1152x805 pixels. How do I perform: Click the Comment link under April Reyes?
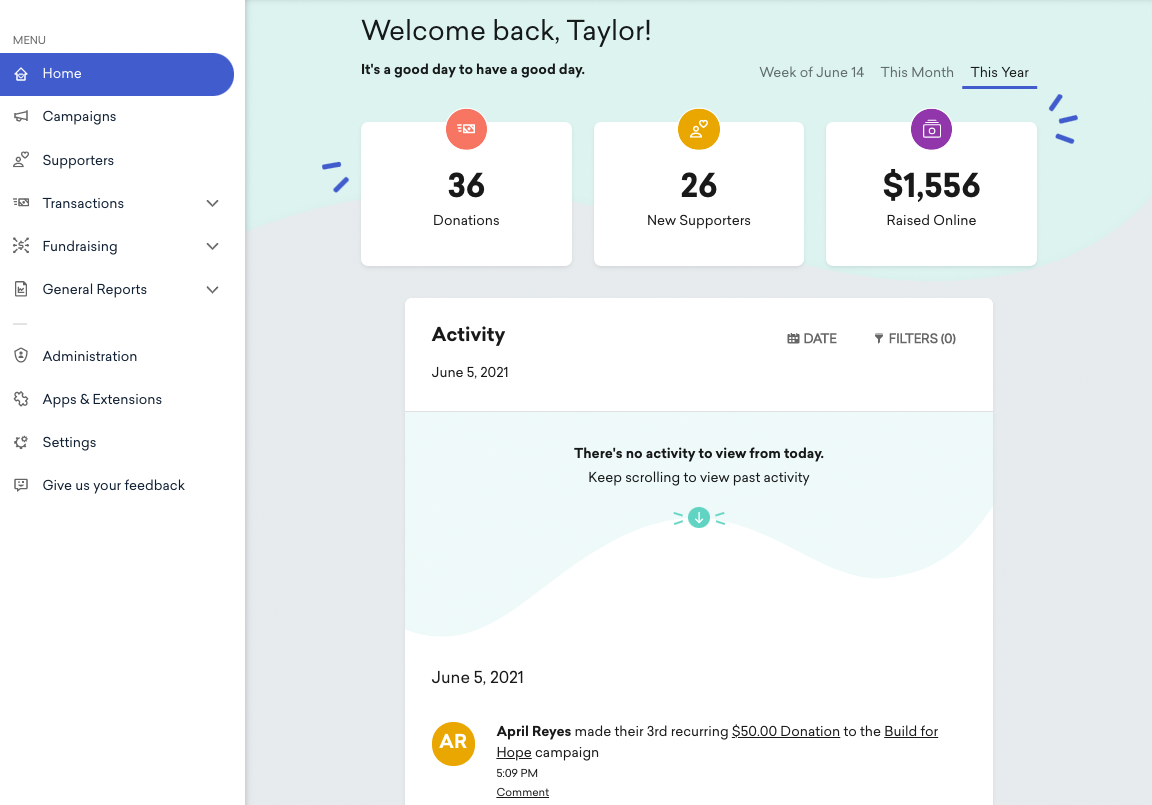pyautogui.click(x=522, y=792)
